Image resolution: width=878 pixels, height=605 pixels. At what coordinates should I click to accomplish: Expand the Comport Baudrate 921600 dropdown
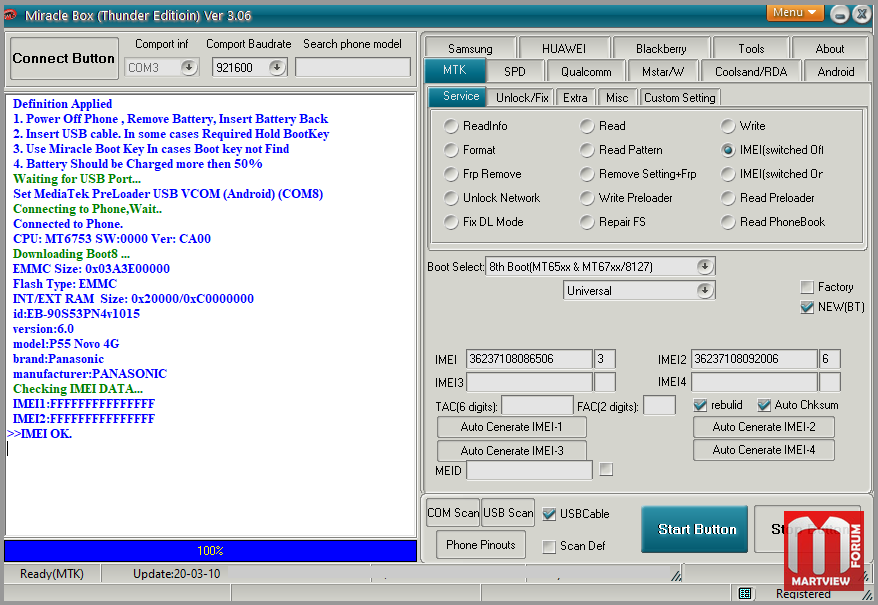click(x=277, y=67)
